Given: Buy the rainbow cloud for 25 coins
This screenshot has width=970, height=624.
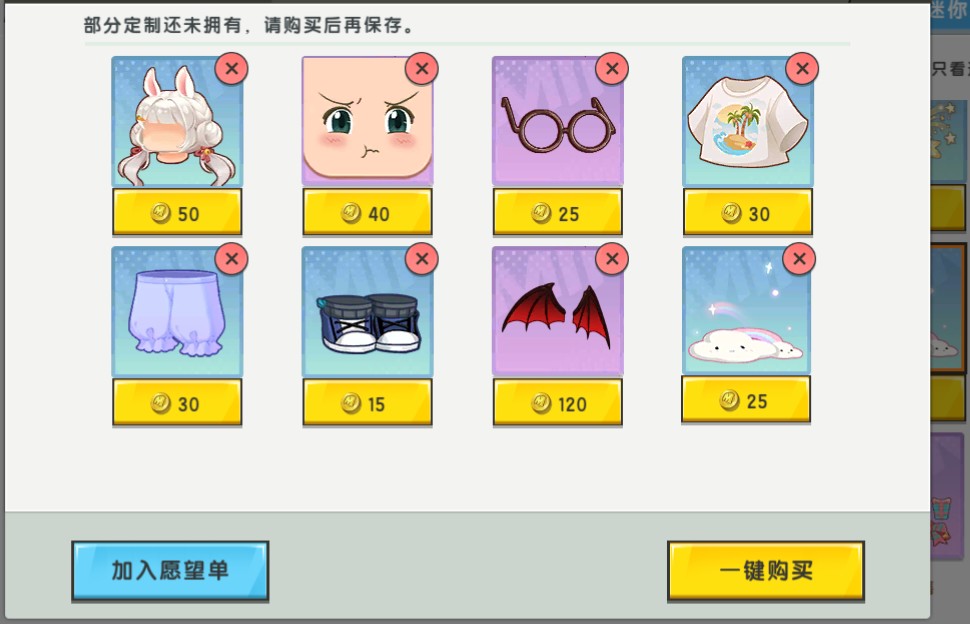Looking at the screenshot, I should 746,401.
